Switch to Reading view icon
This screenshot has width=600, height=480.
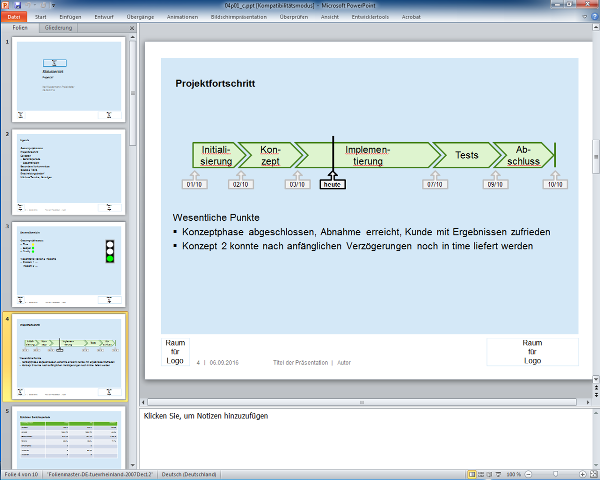pyautogui.click(x=490, y=474)
